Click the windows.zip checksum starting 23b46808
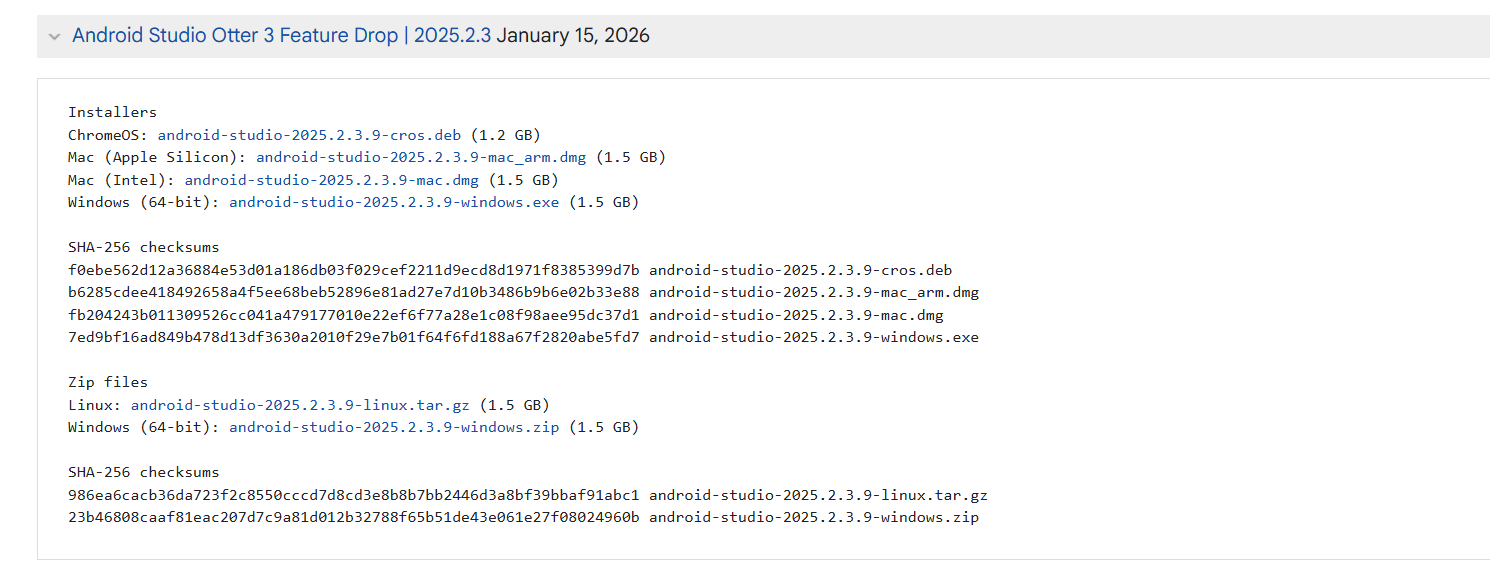 pos(354,517)
